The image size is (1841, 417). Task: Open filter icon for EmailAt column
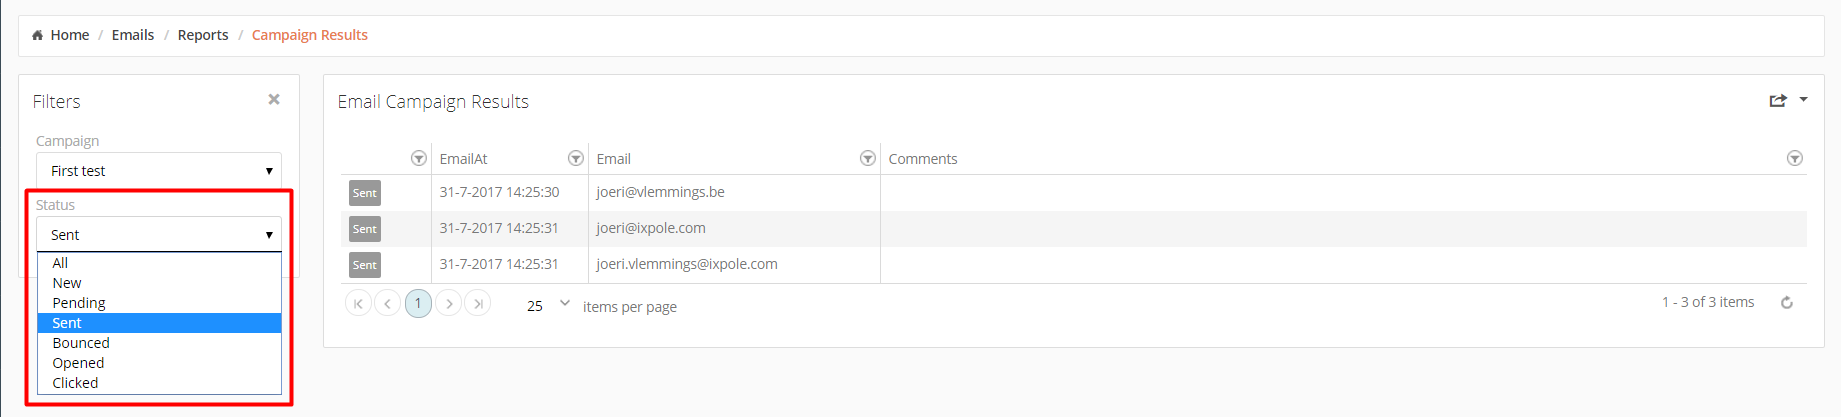point(576,158)
